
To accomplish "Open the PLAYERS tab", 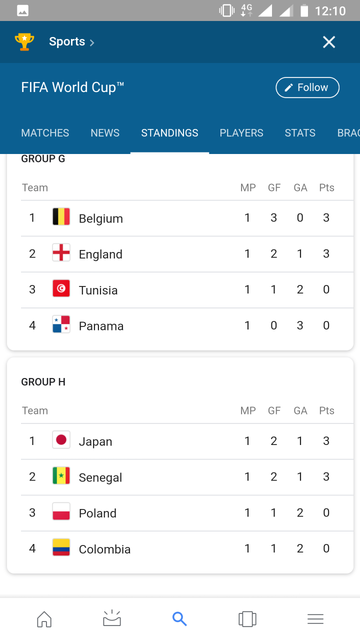I will tap(241, 133).
